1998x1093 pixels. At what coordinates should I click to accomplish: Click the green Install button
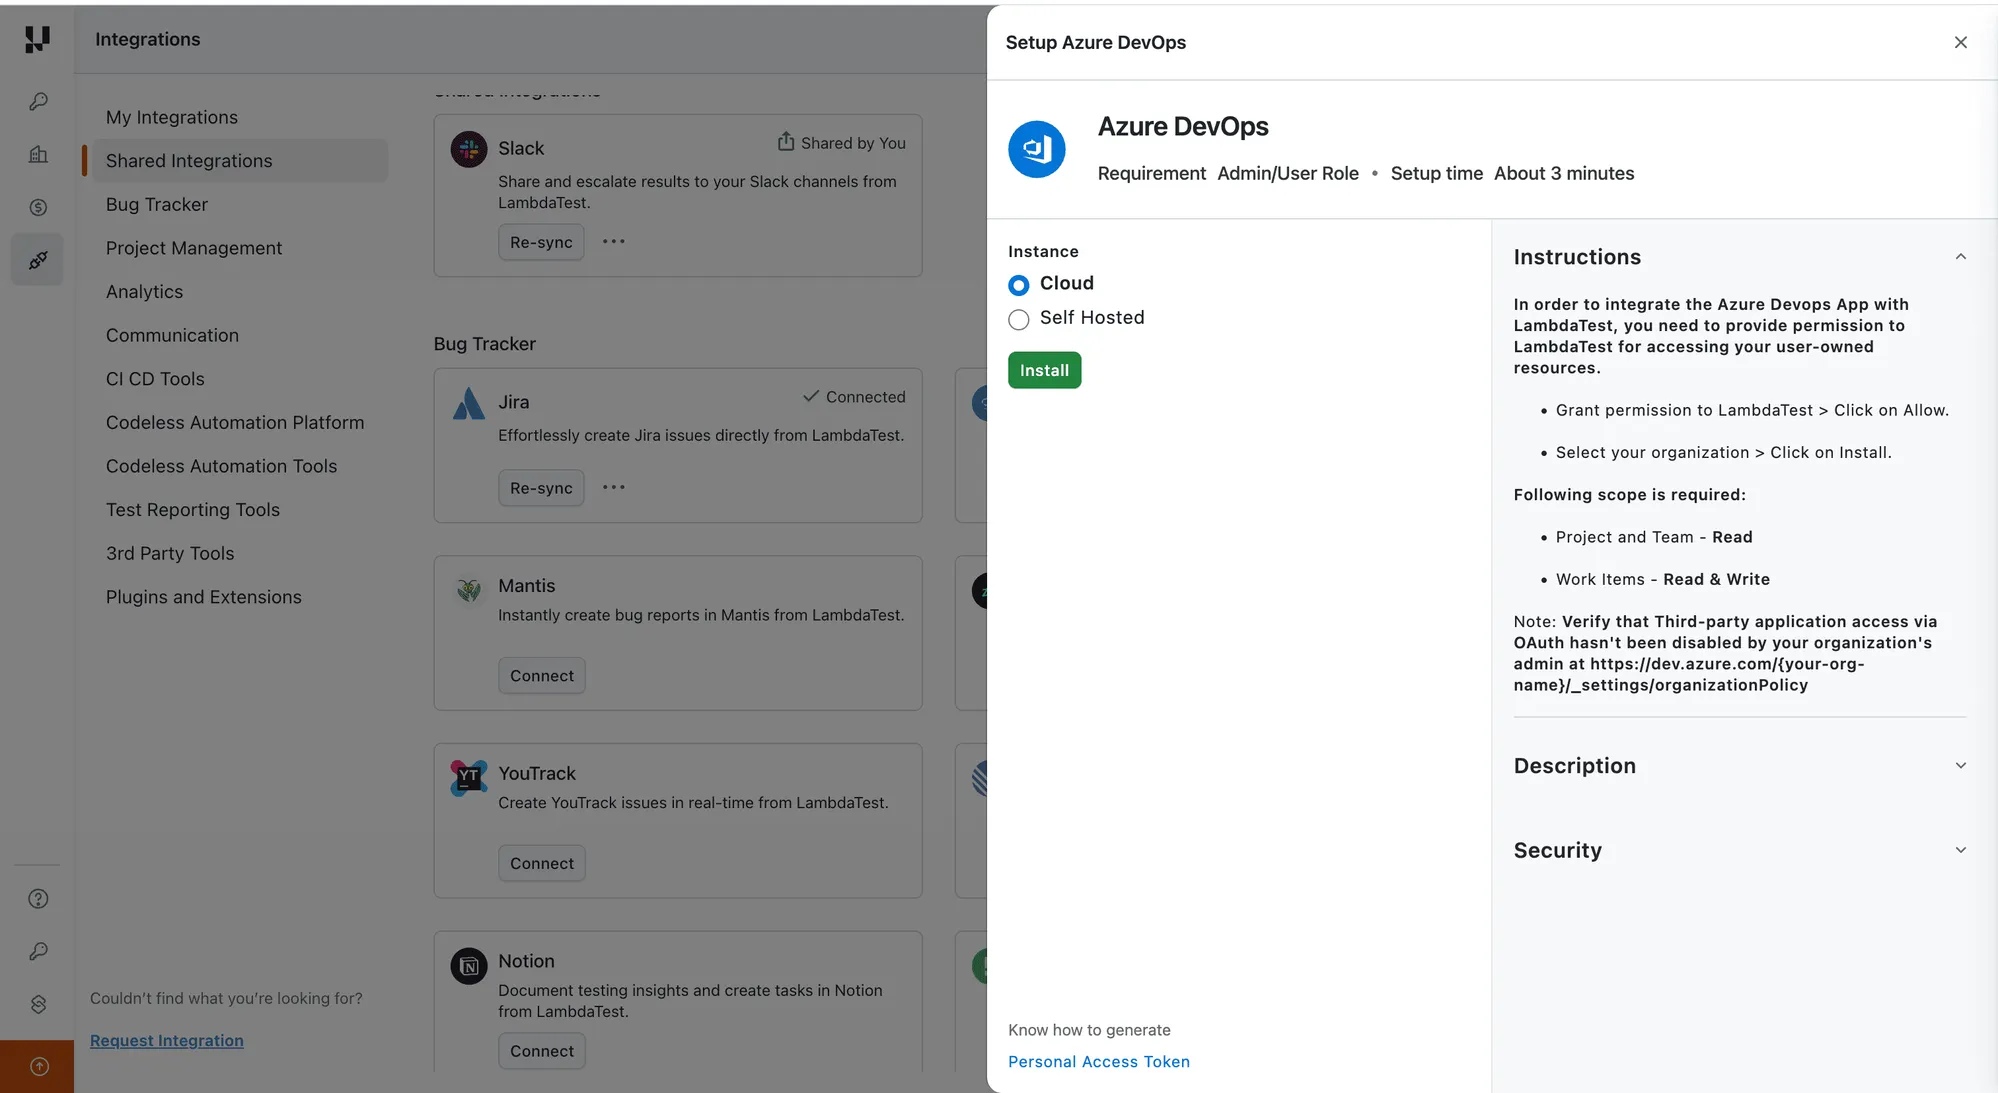1044,370
